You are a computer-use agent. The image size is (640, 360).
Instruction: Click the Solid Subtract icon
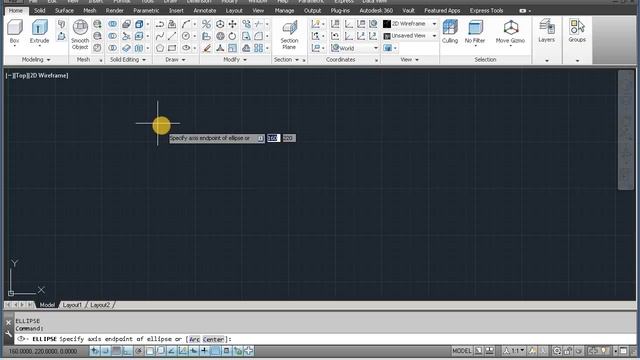113,36
